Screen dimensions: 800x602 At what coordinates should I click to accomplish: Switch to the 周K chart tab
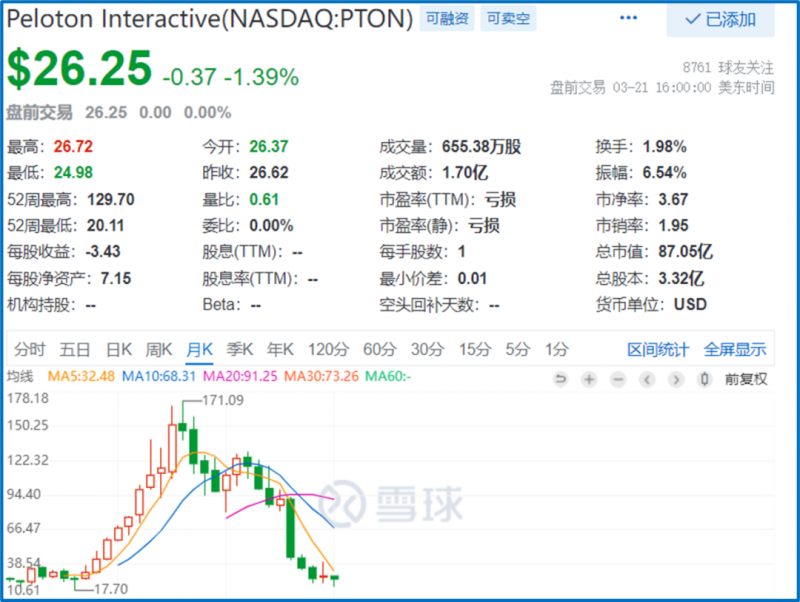point(159,349)
